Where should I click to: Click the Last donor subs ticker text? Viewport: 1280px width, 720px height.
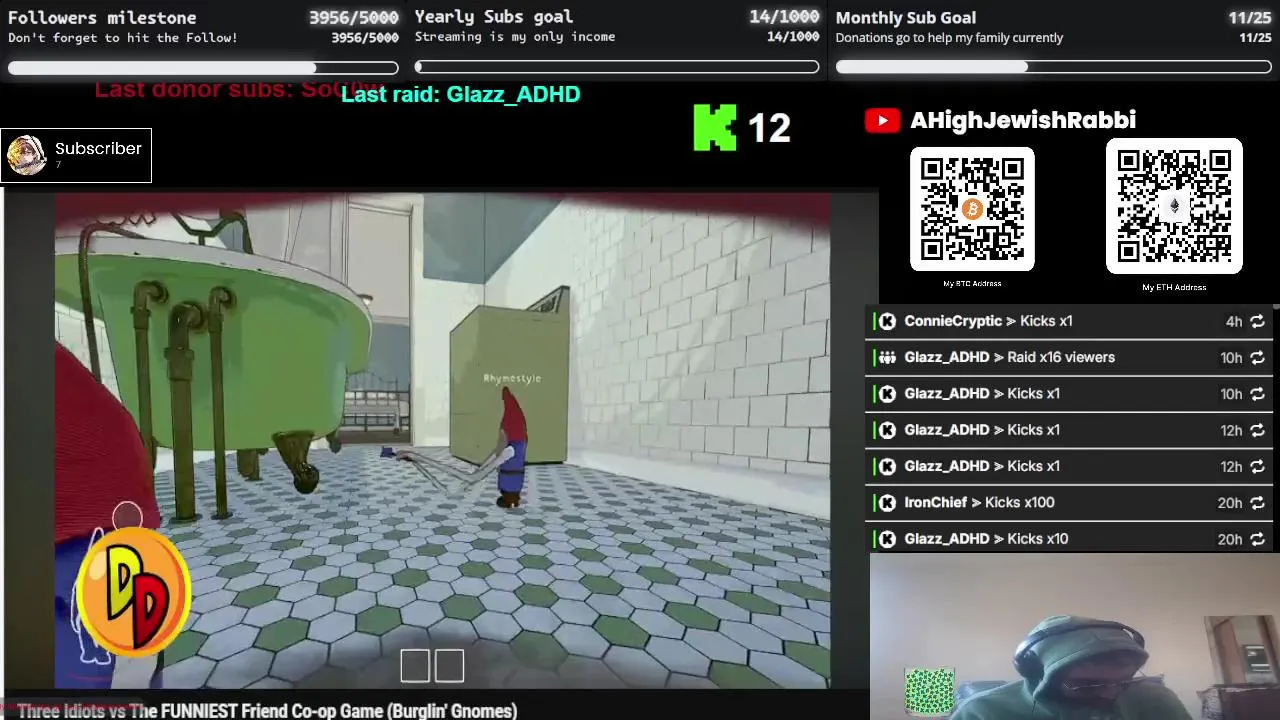pos(236,89)
